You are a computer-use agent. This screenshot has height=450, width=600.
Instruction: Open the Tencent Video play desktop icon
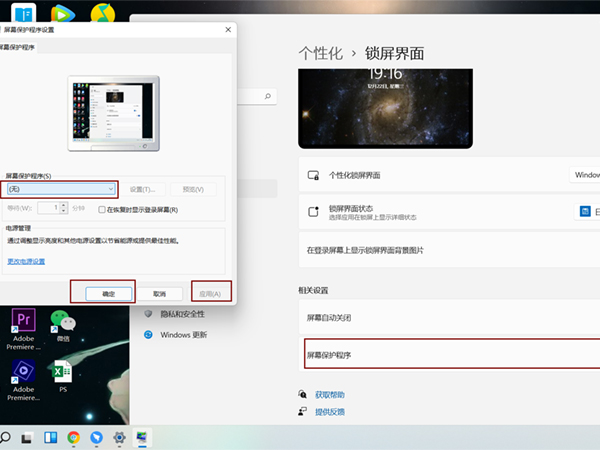(63, 14)
